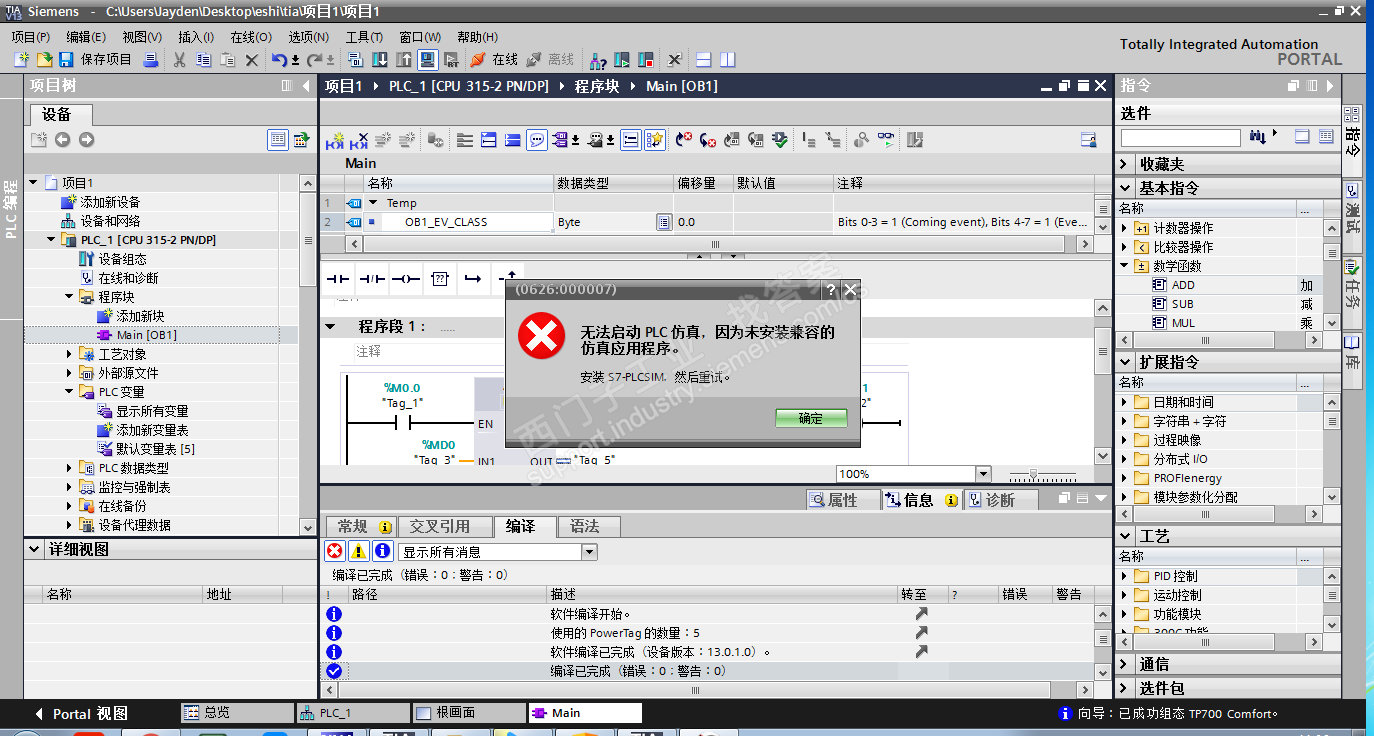Expand the 计数器操作 folder
1374x736 pixels.
1124,228
